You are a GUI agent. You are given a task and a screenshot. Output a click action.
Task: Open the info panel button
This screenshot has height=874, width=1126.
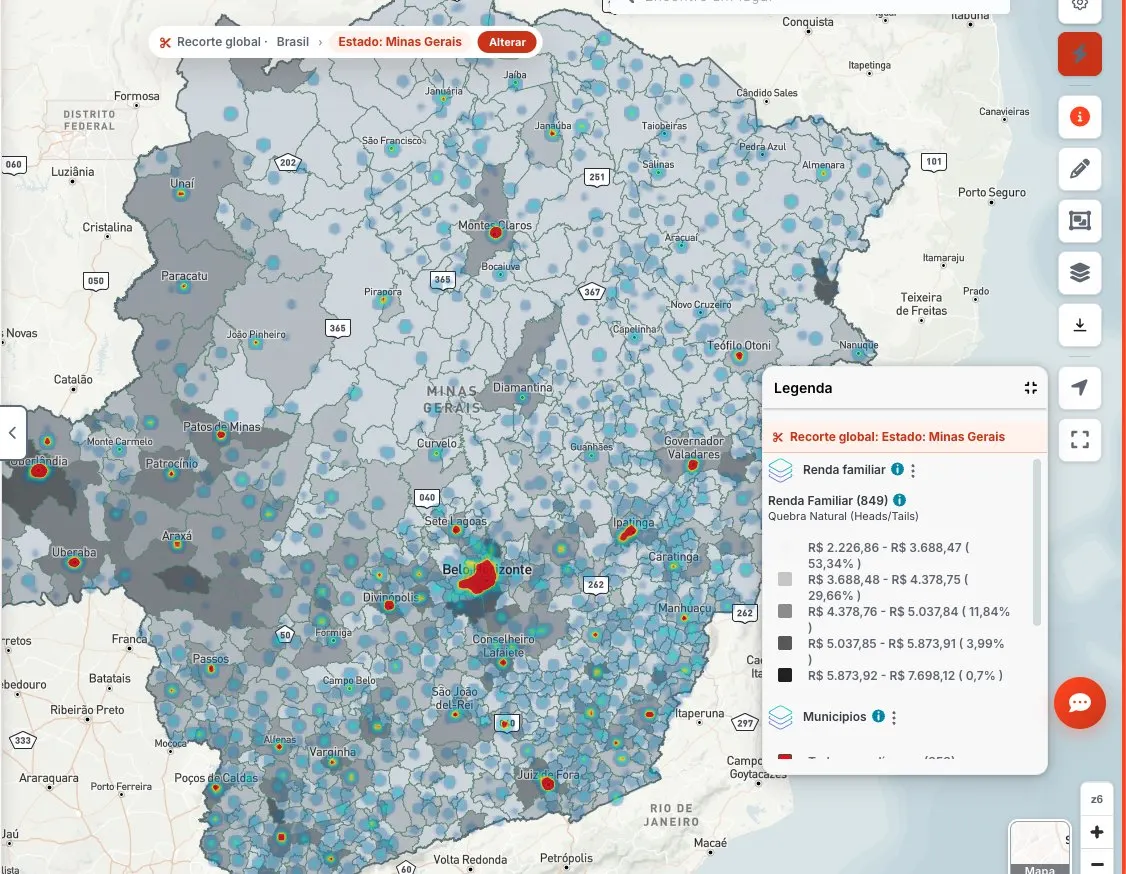click(x=1079, y=116)
